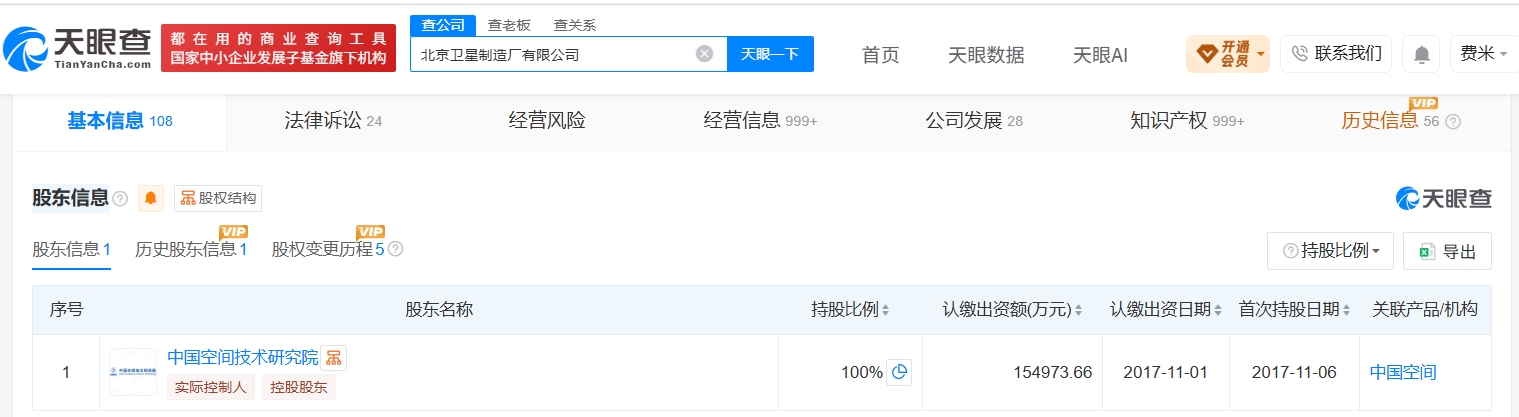Sort by 首次持股日期 column arrows

[1346, 310]
